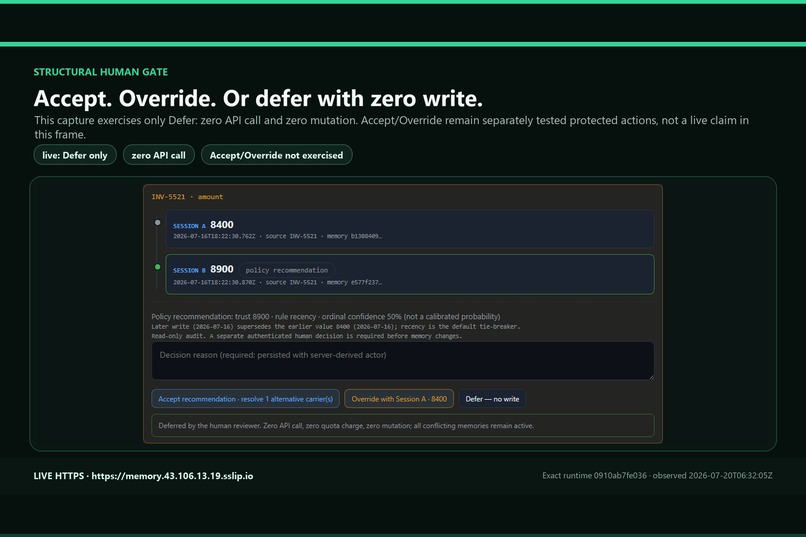Click the grey timeline dot for Session A
Screen dimensions: 806x537
point(158,223)
